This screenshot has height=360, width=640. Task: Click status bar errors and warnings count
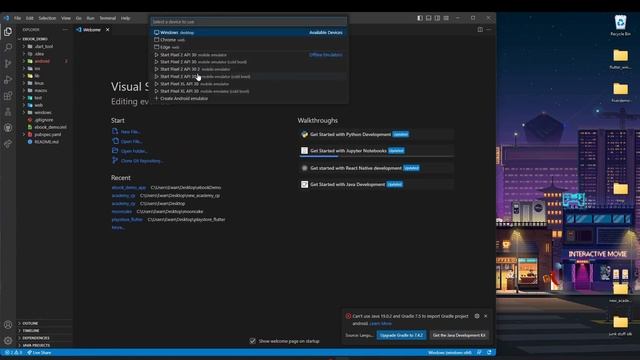pos(13,352)
